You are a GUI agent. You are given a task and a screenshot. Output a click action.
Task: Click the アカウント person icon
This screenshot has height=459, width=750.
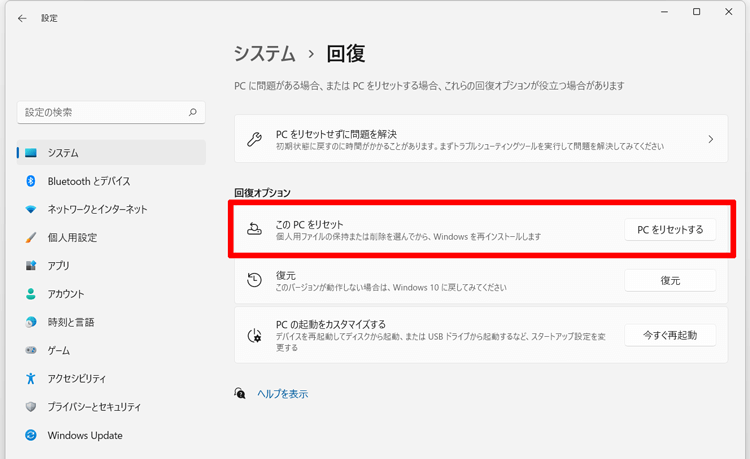[31, 294]
